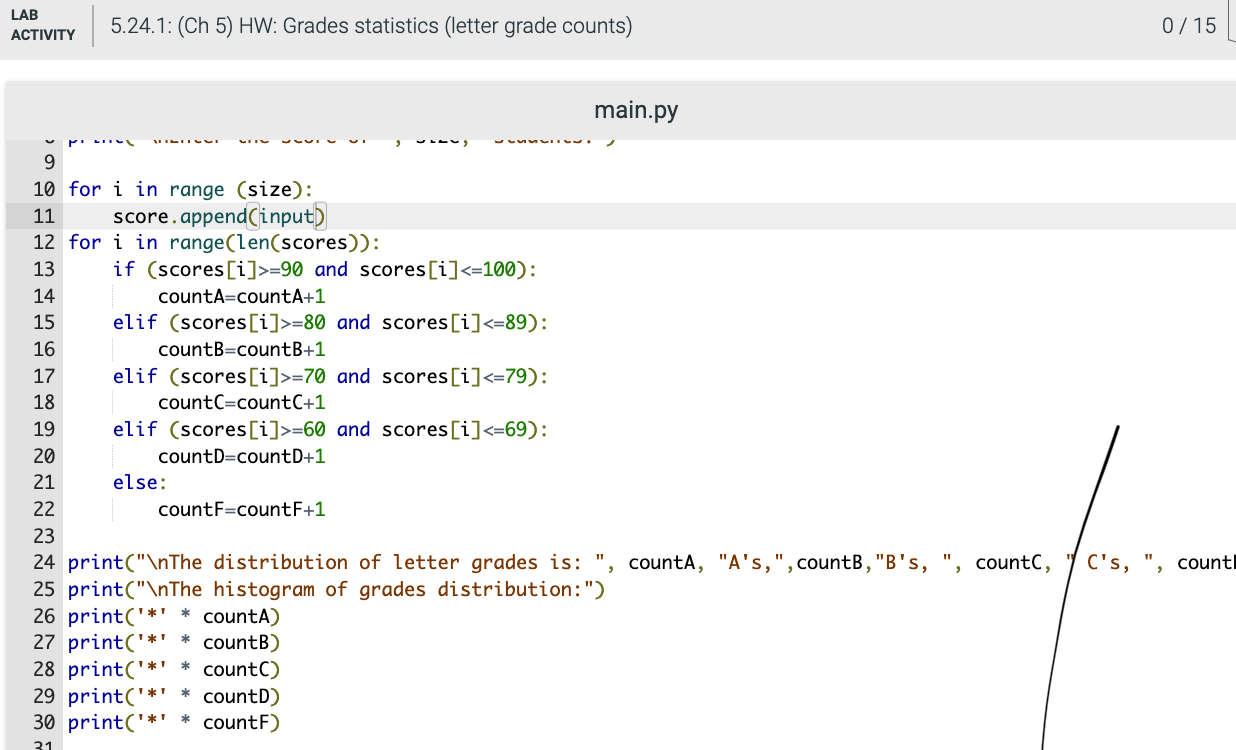Click line number 16 in the gutter

pos(44,349)
